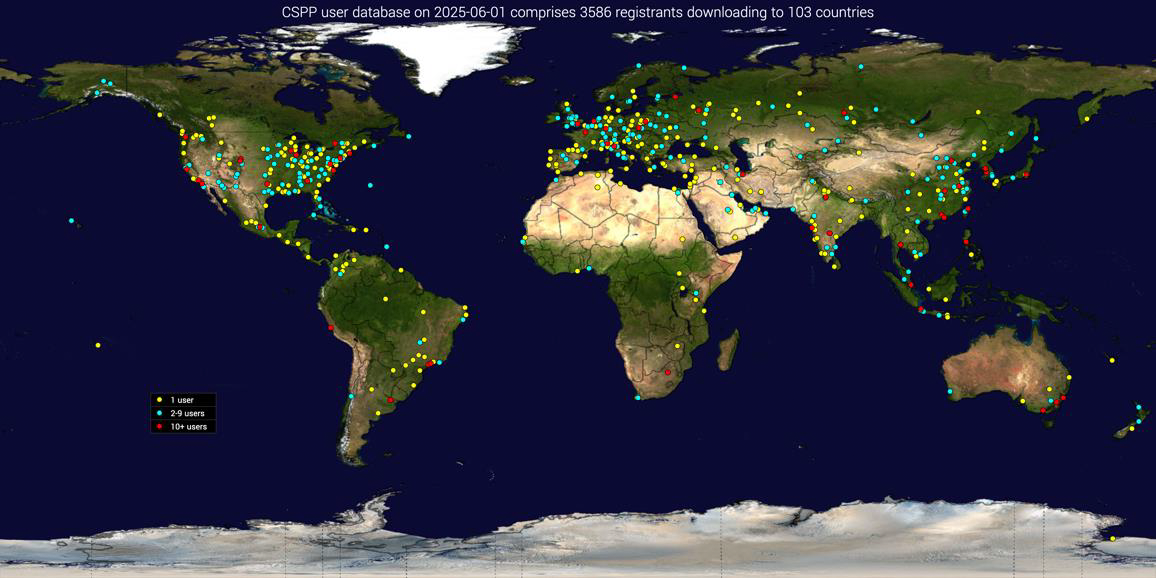The width and height of the screenshot is (1156, 578).
Task: Select the cyan marker at Africa's southern tip
Action: (637, 398)
